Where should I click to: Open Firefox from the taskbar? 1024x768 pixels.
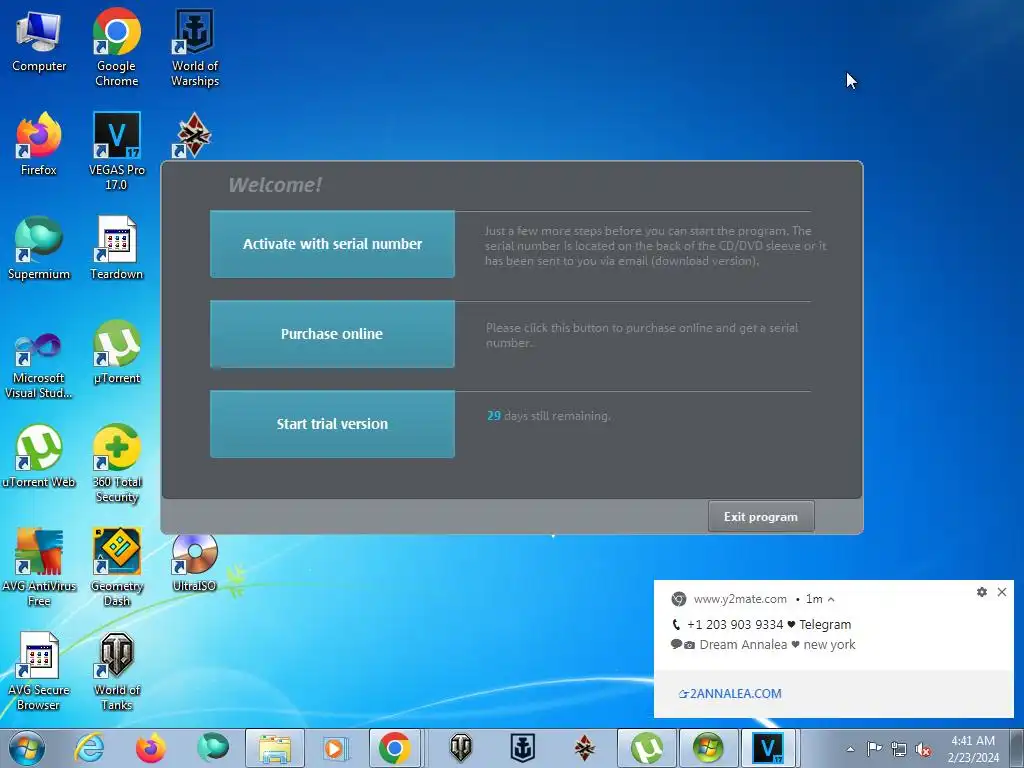pyautogui.click(x=151, y=748)
